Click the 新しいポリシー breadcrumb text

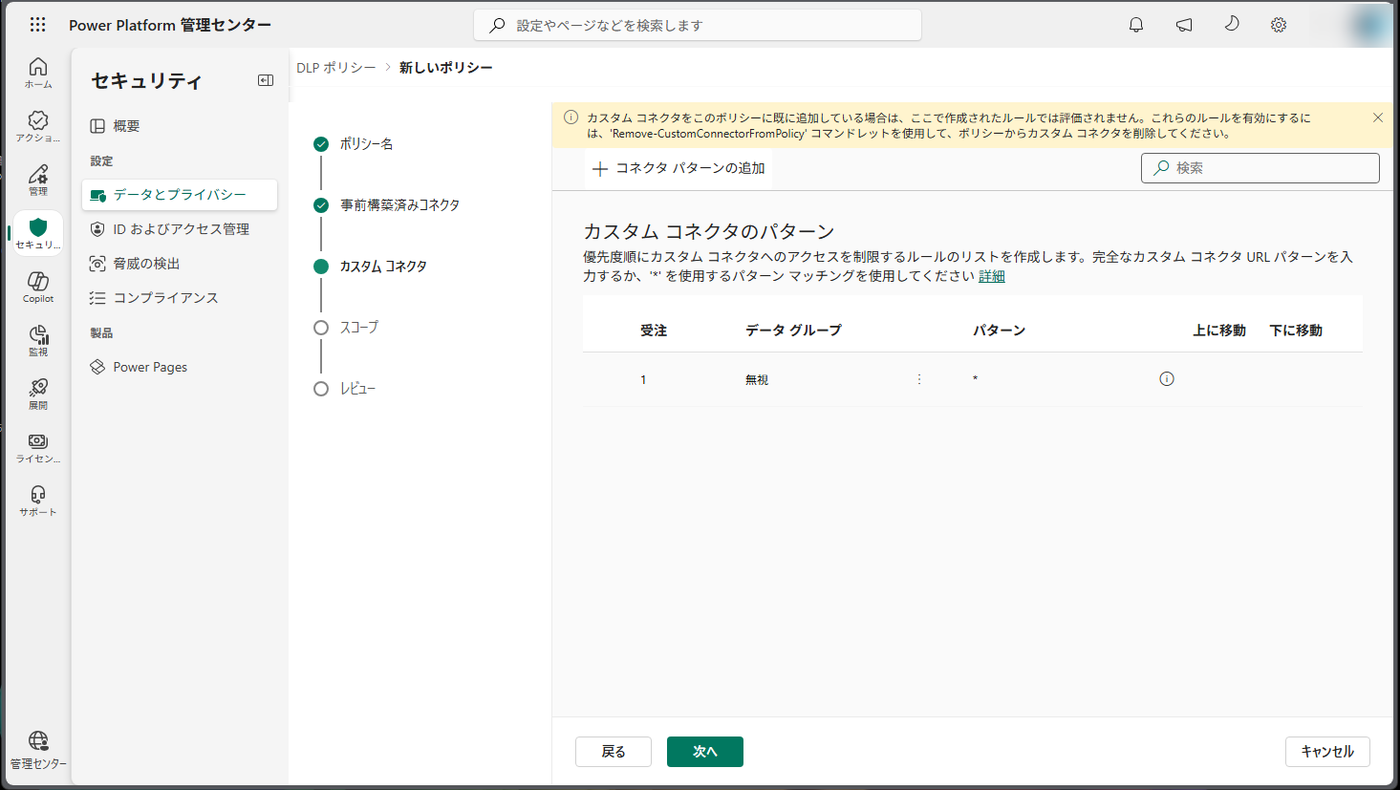[x=446, y=67]
